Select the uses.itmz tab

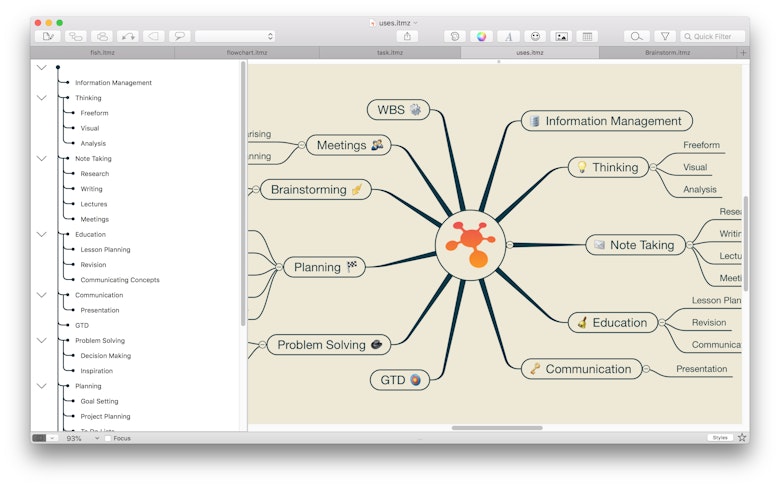coord(530,52)
